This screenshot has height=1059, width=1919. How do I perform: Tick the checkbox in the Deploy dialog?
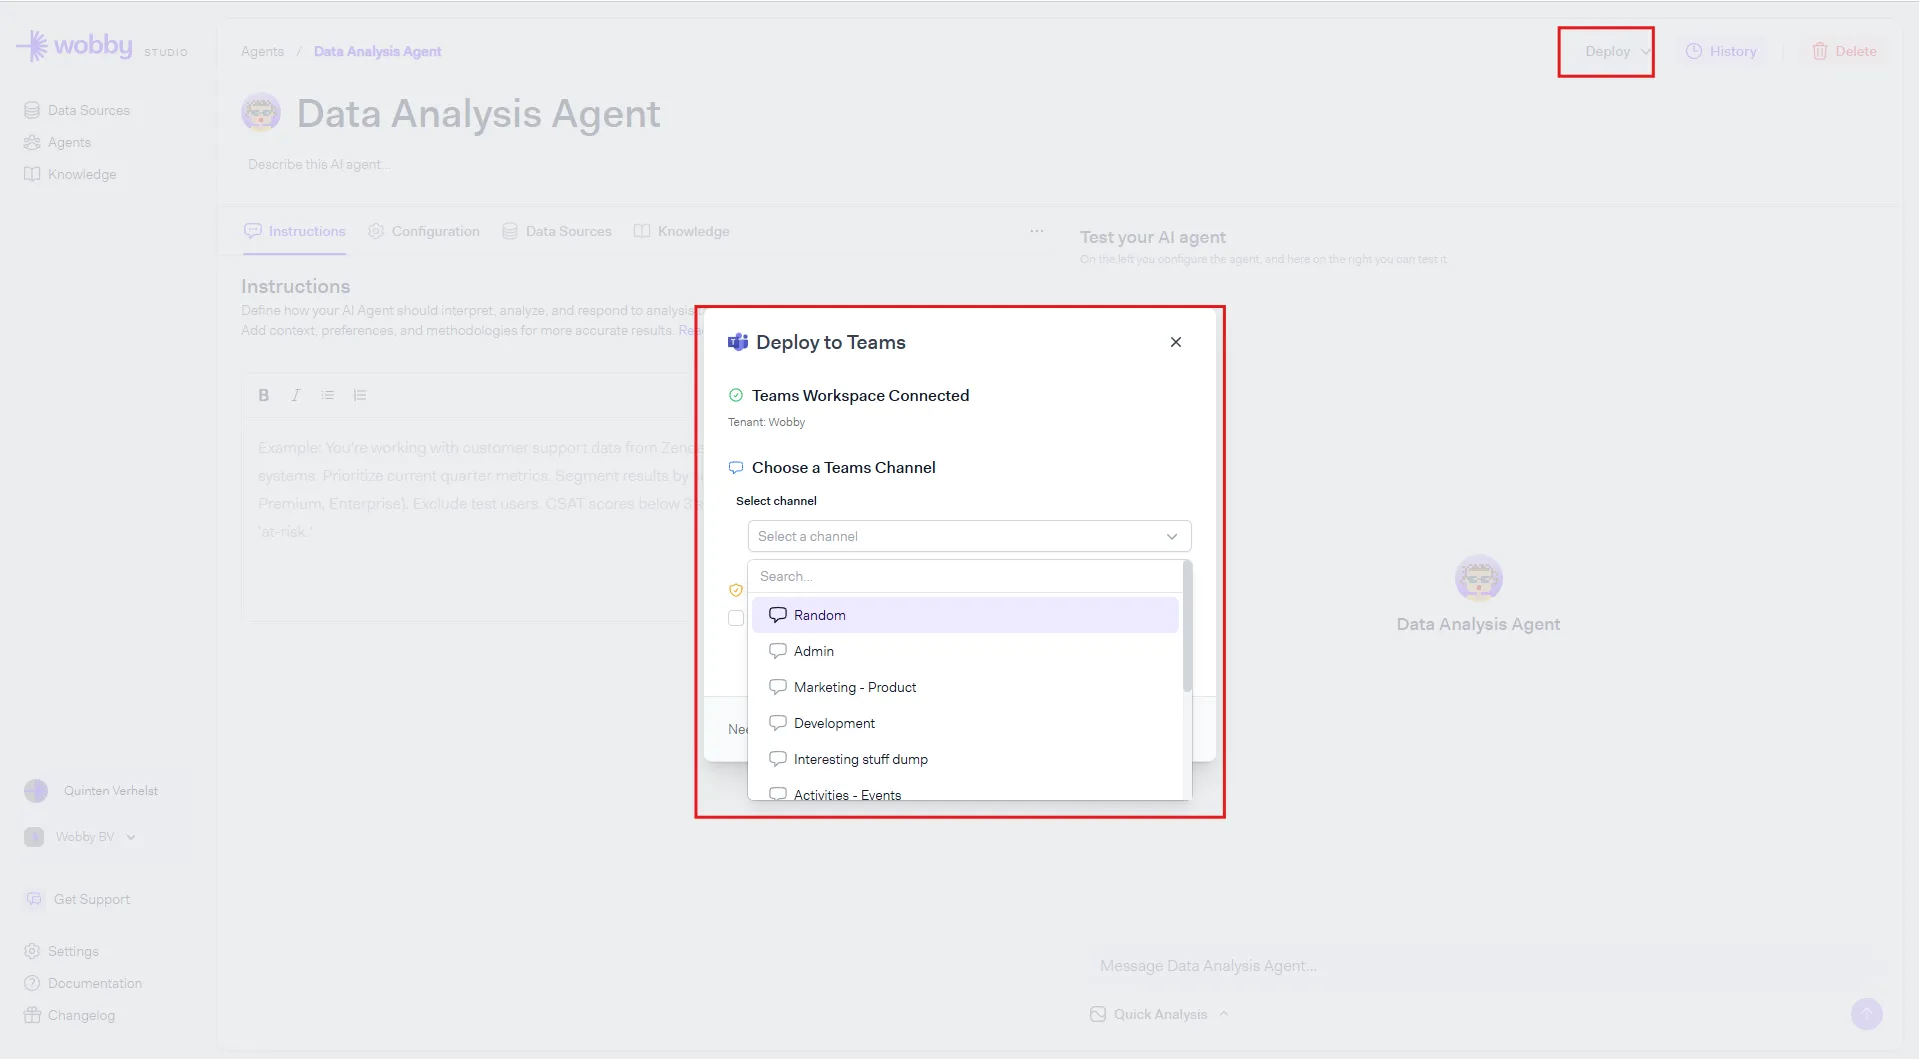point(736,618)
